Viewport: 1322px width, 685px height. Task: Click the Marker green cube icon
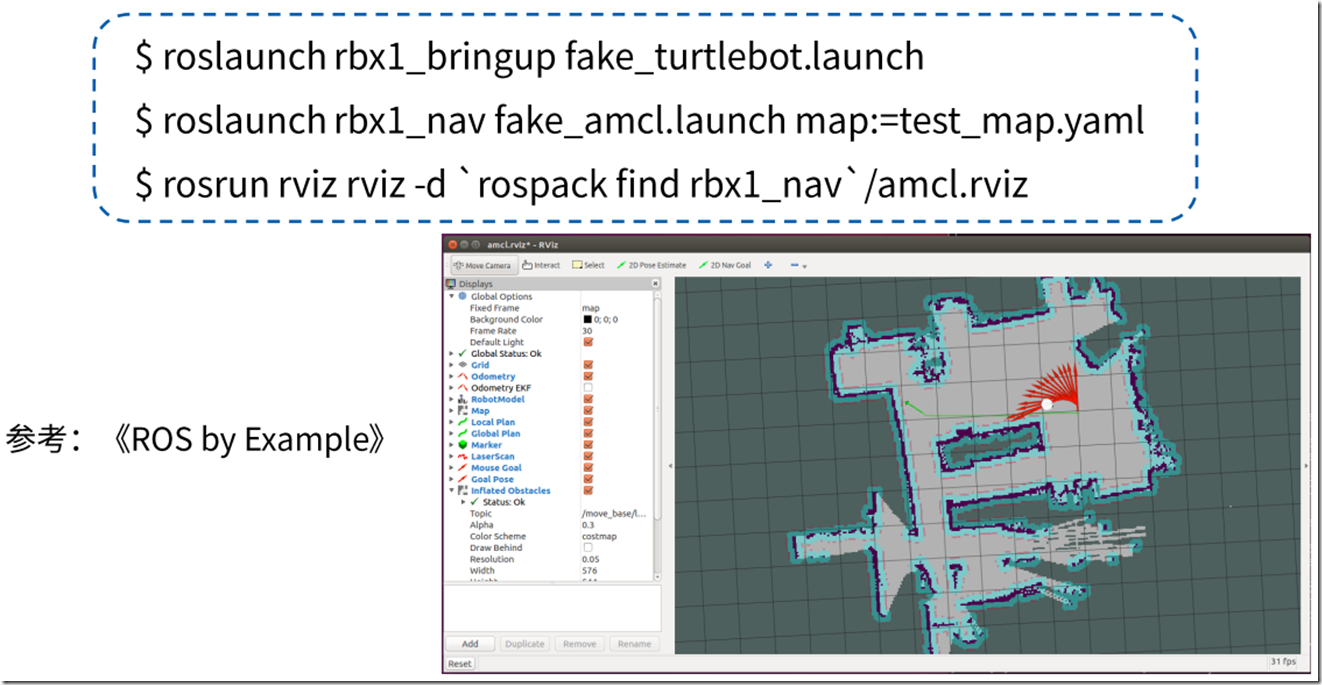462,445
